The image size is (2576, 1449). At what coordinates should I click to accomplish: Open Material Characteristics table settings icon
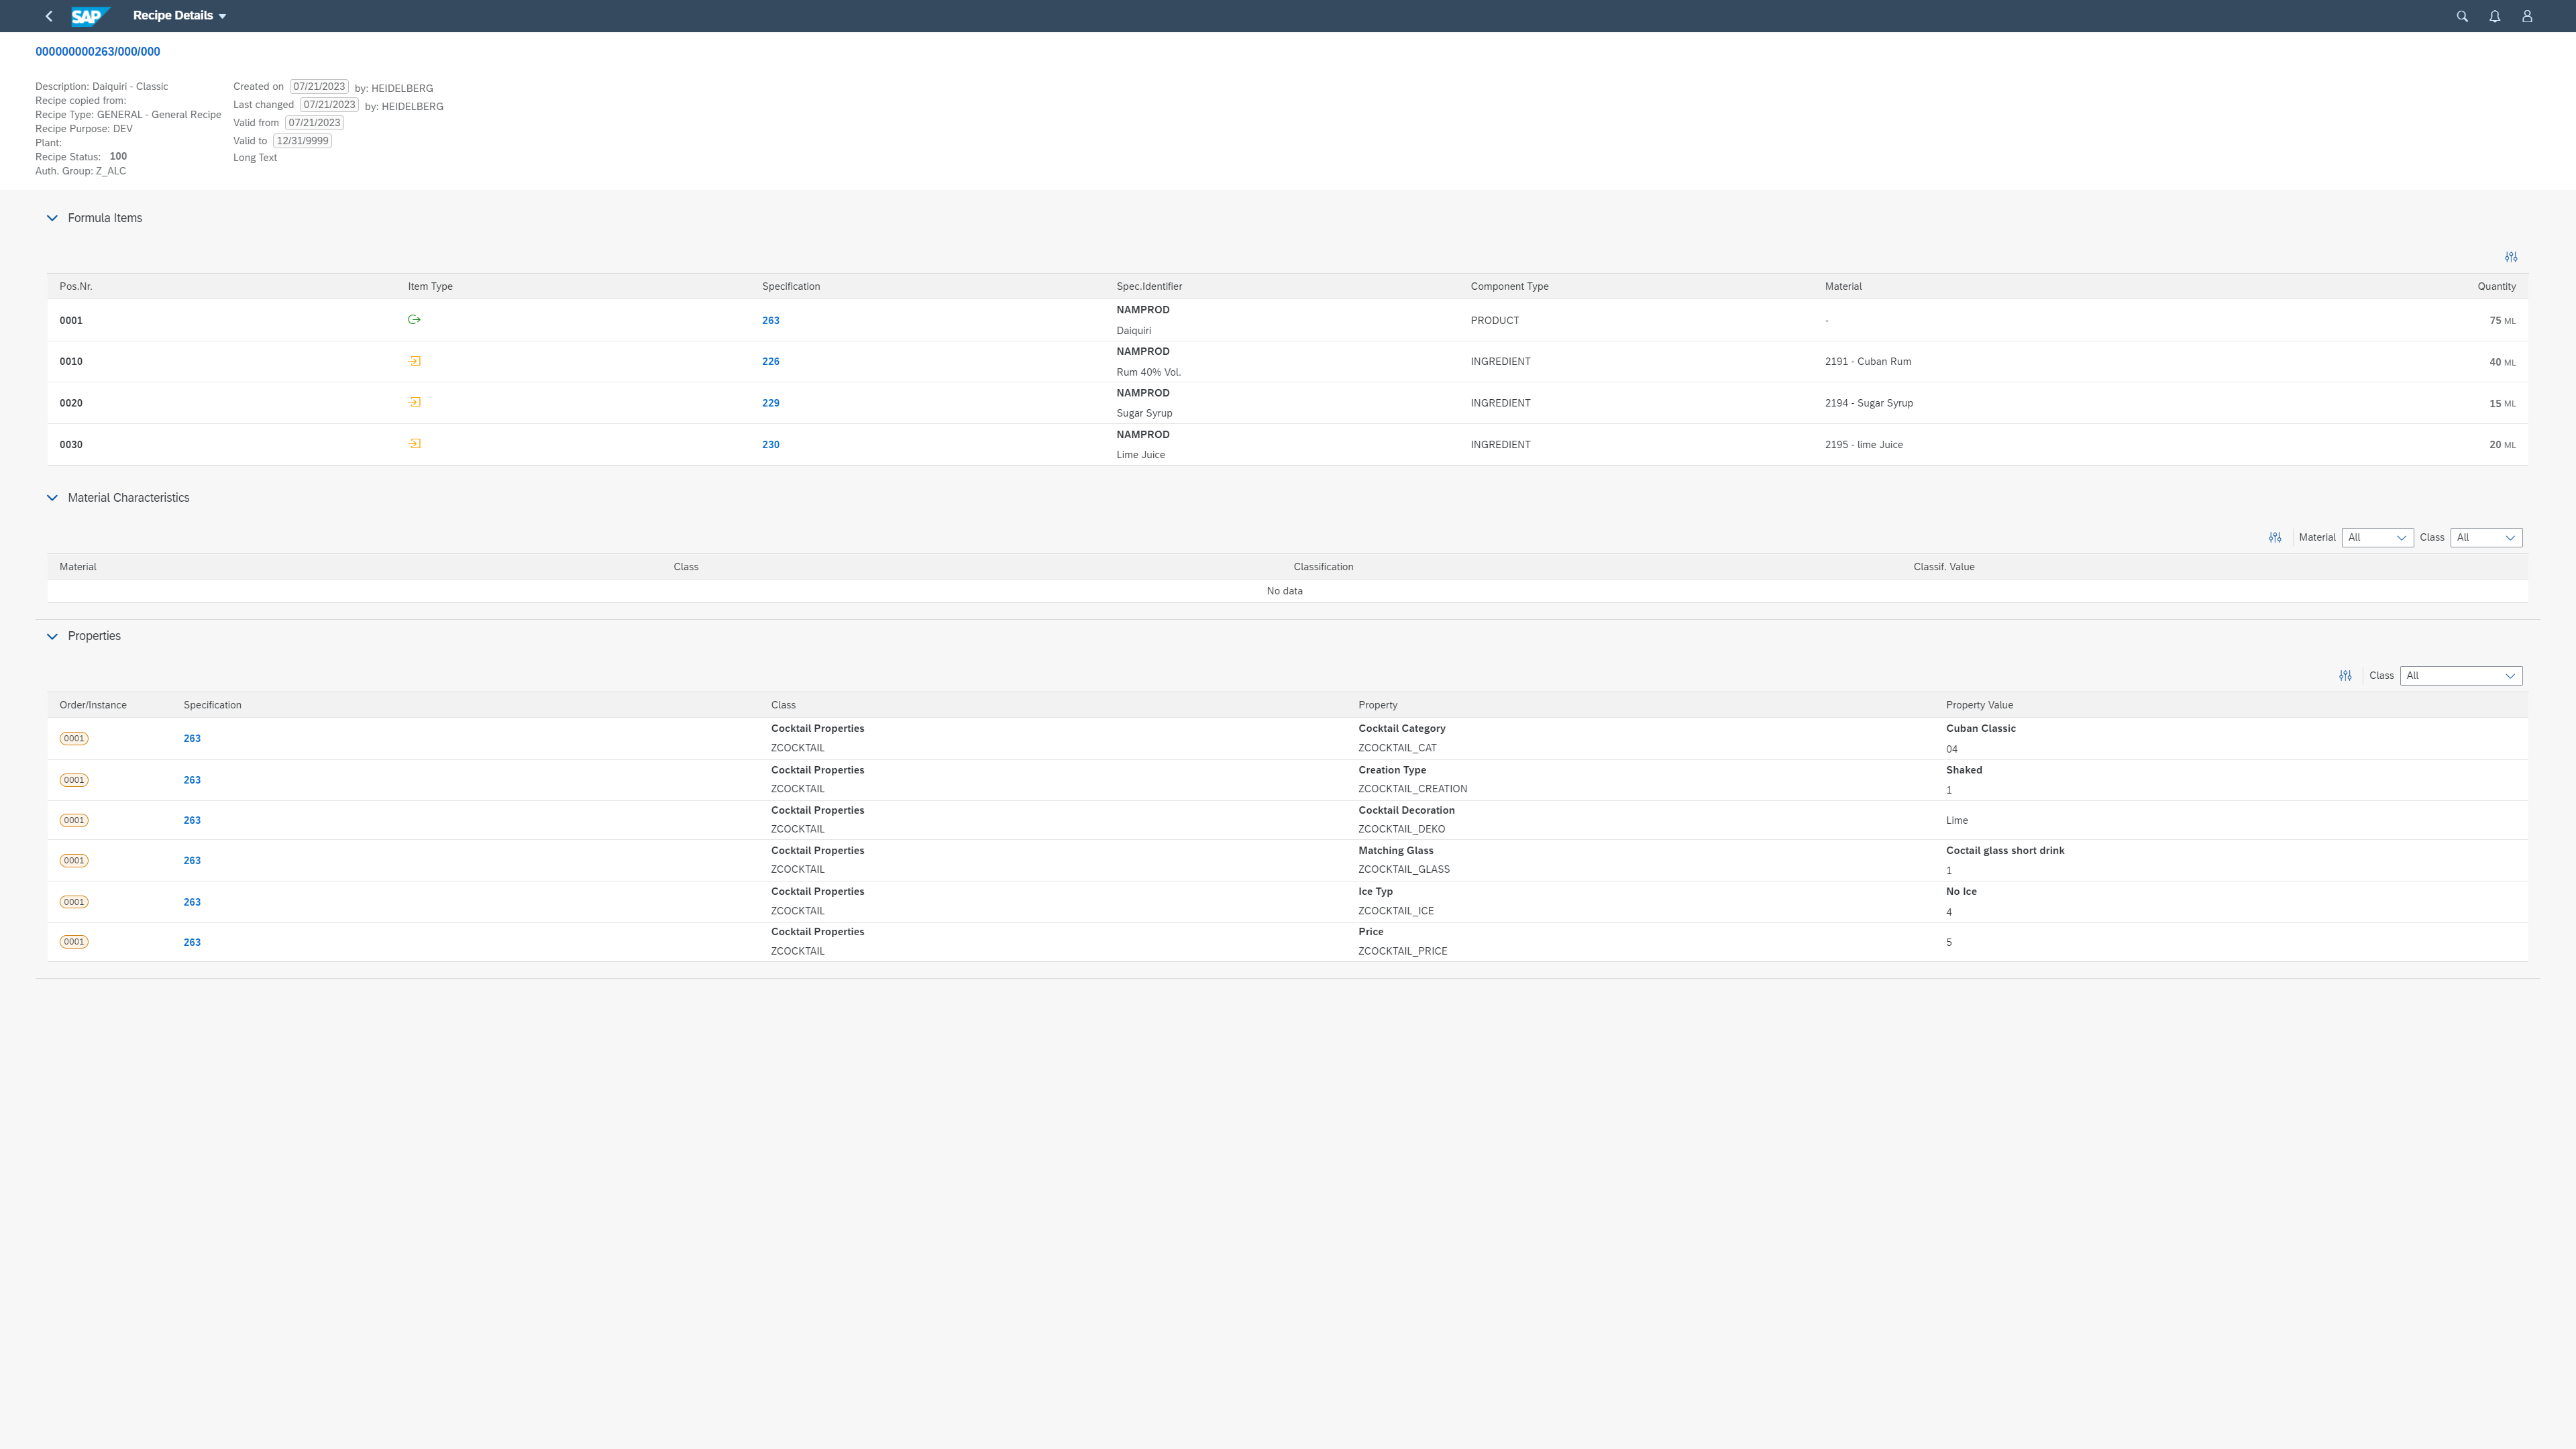(x=2275, y=538)
